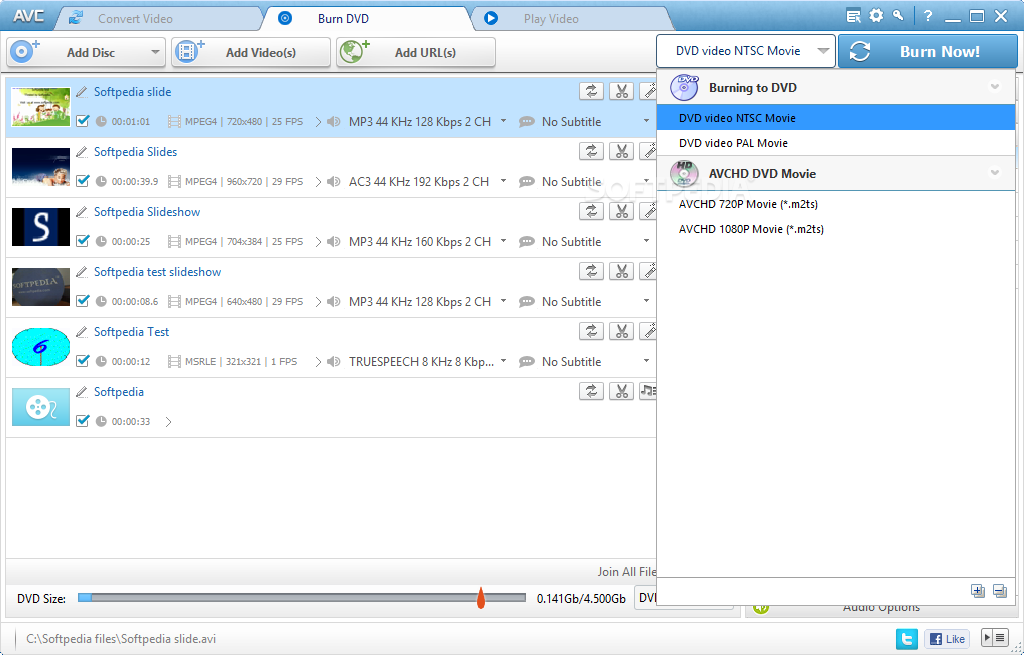Viewport: 1024px width, 655px height.
Task: Click the orange DVD capacity marker
Action: point(481,598)
